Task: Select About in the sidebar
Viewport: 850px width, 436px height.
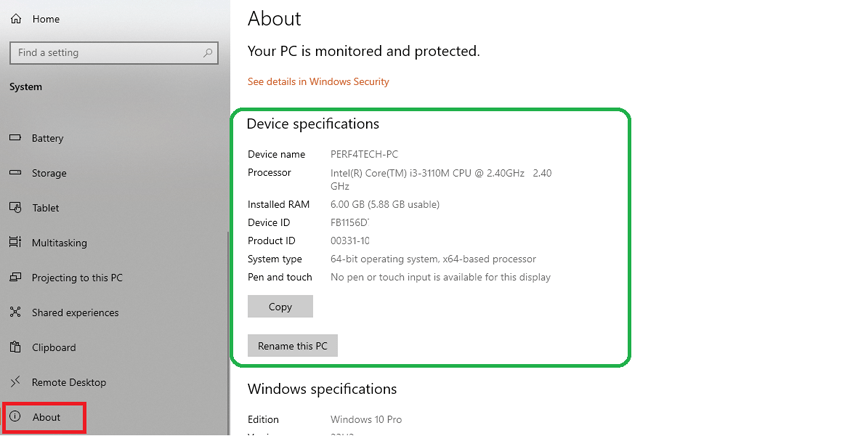Action: (44, 417)
